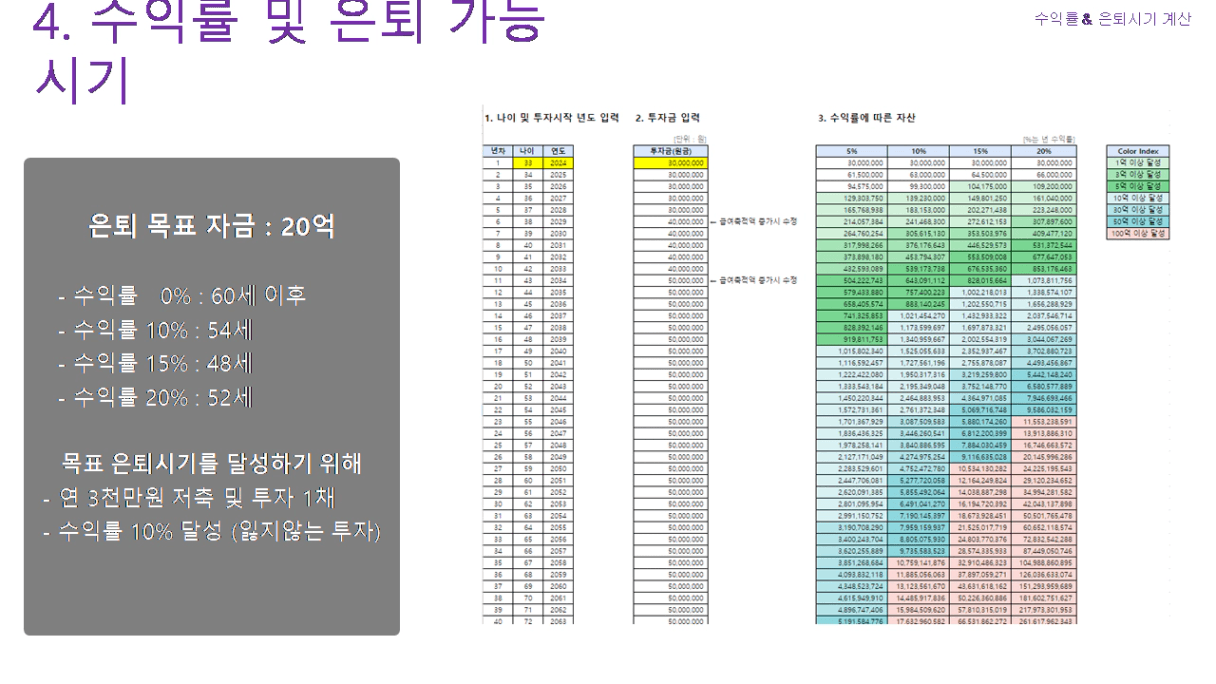Screen dimensions: 1216x684
Task: Click the '수익률 10% 달성 (잃지않는 투자)' line
Action: click(x=211, y=532)
